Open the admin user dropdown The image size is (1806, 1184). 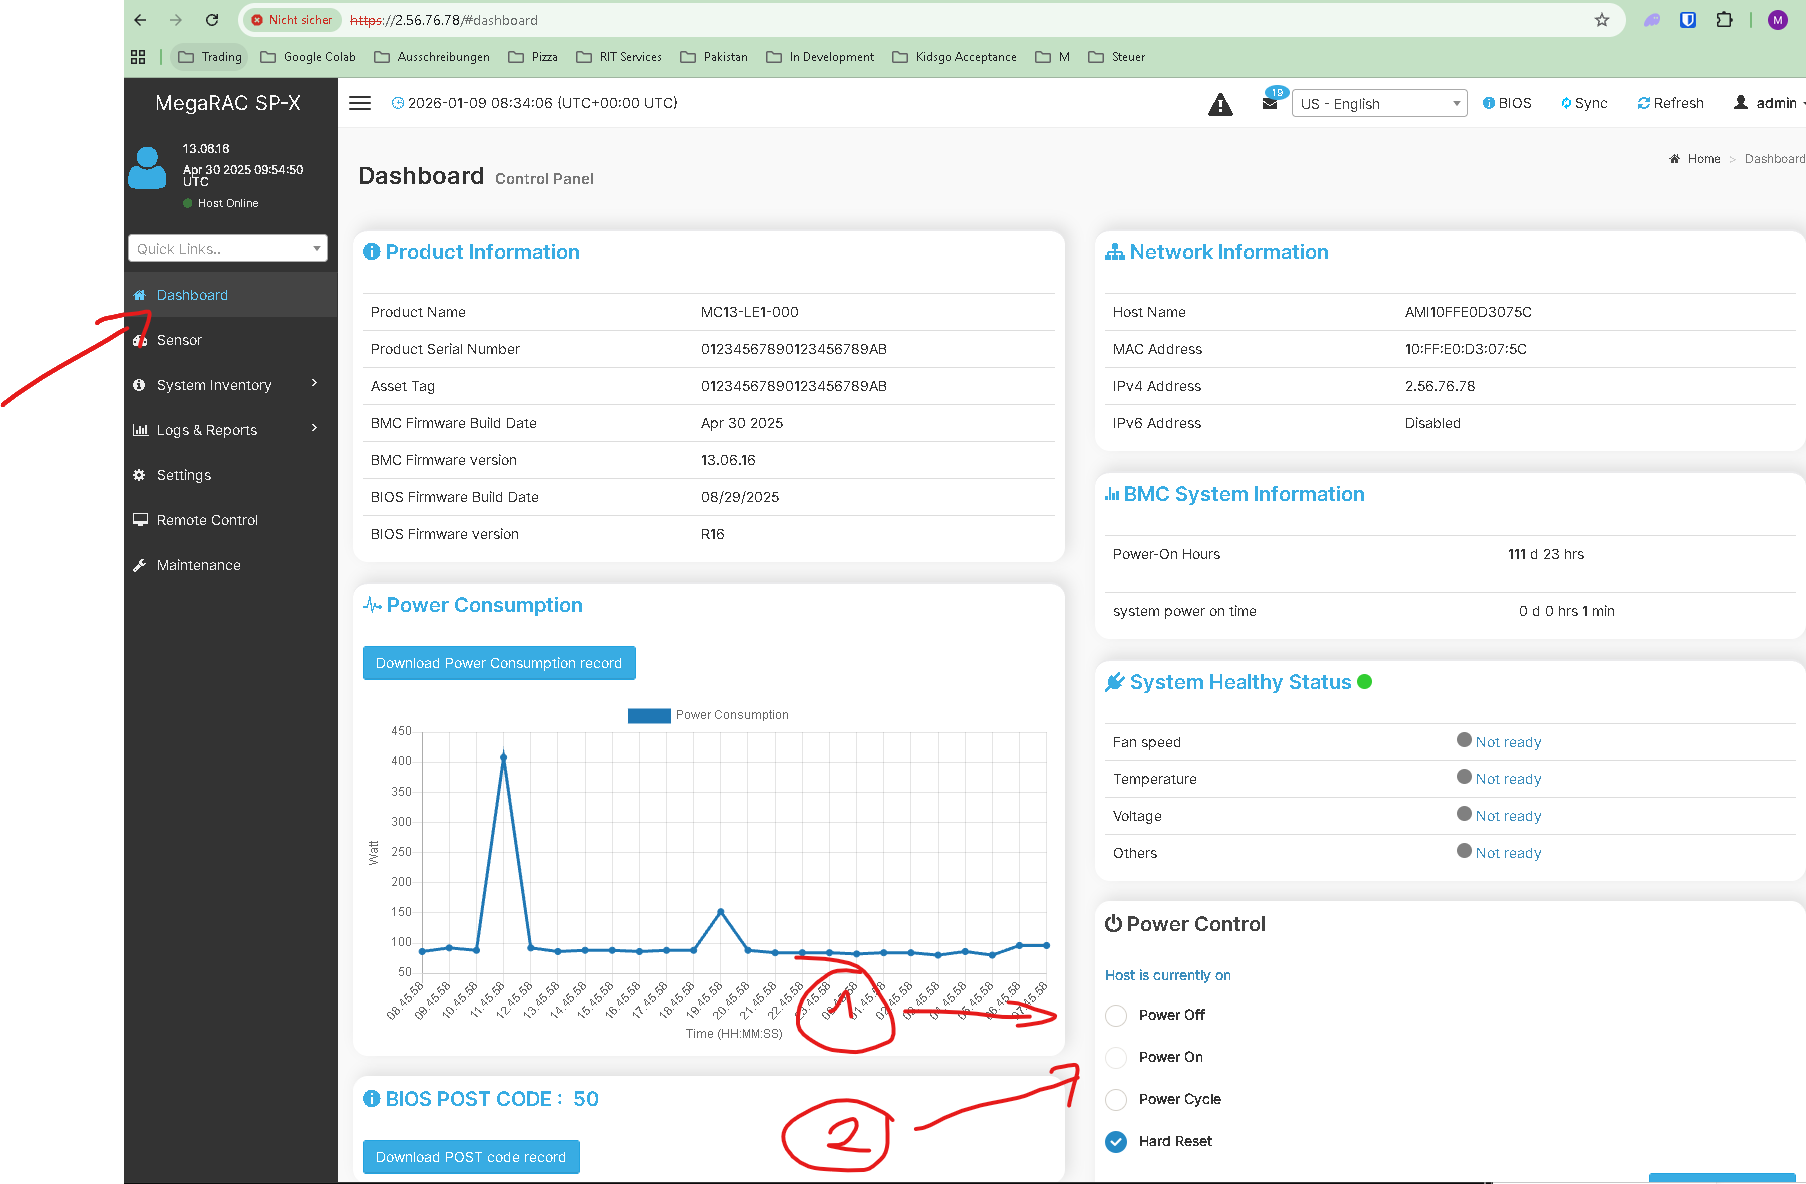pos(1769,103)
